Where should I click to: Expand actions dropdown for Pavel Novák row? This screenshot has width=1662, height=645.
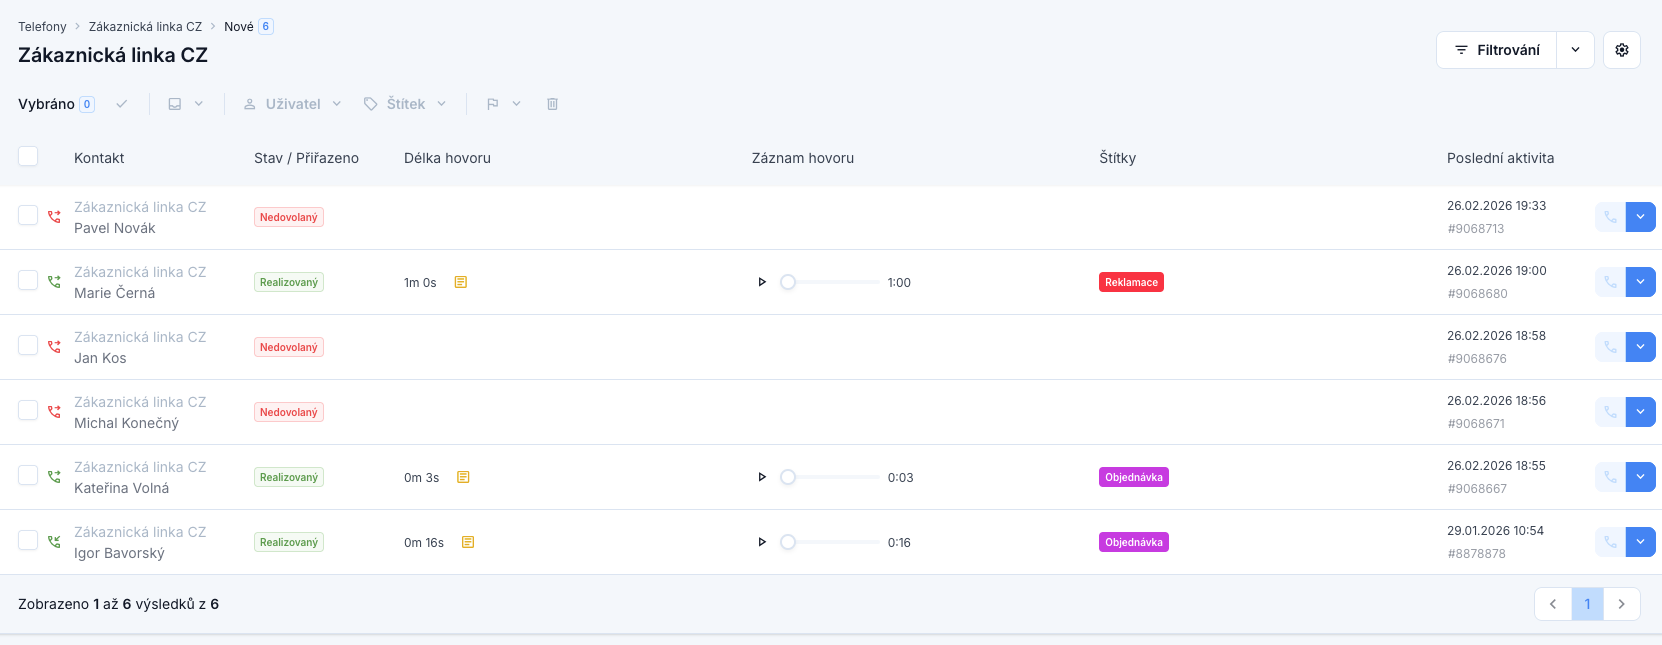tap(1641, 217)
